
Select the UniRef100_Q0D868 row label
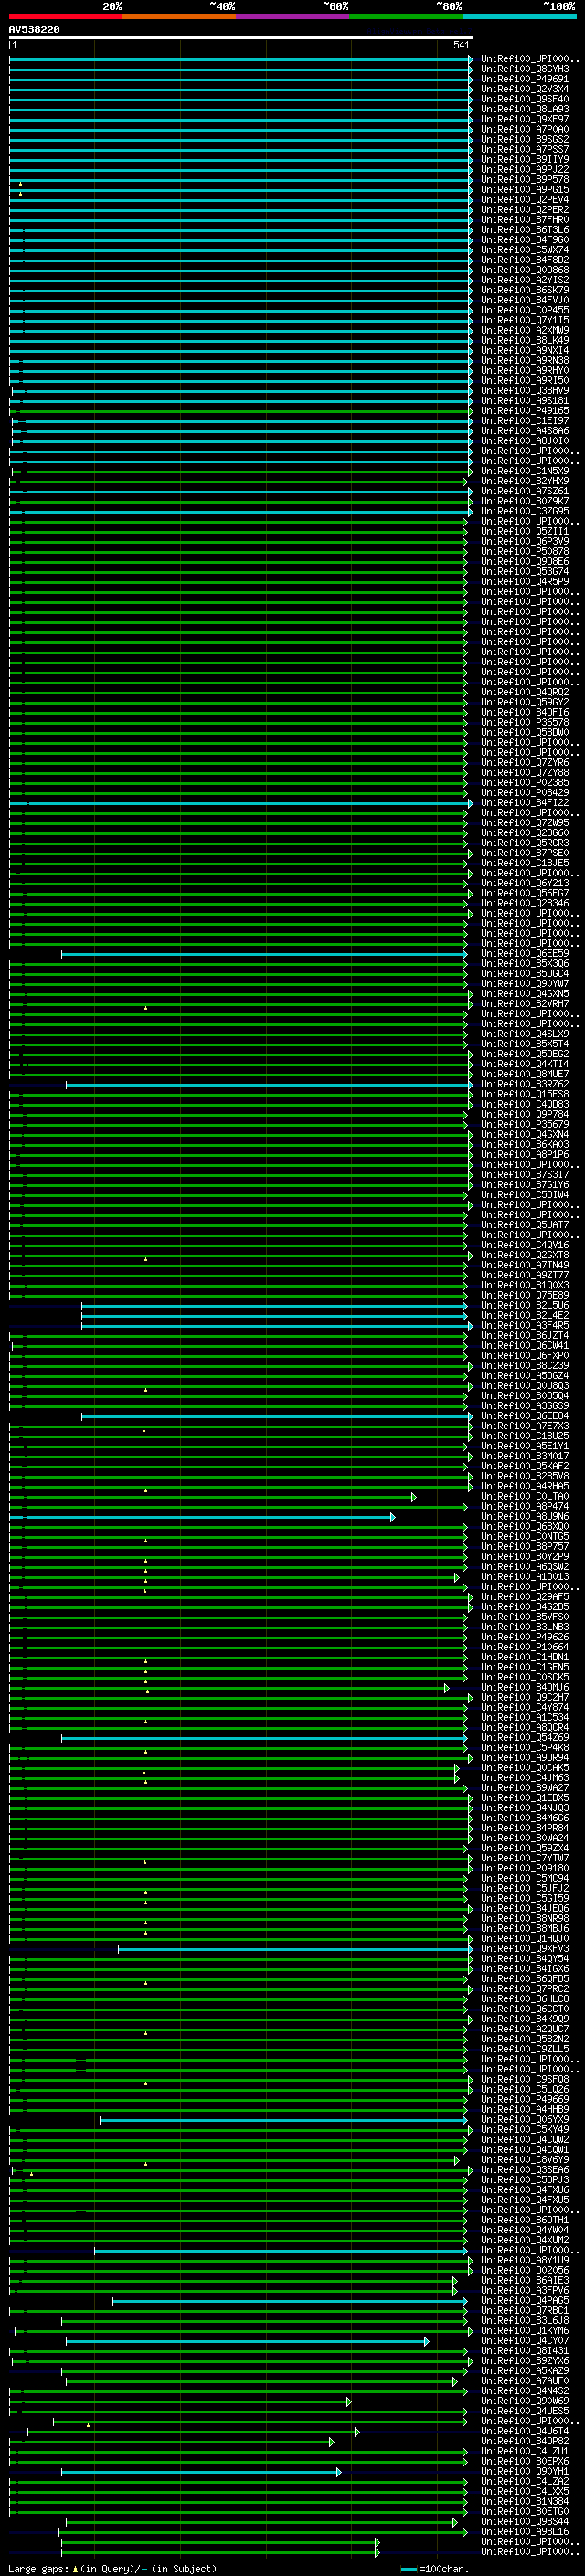tap(525, 270)
